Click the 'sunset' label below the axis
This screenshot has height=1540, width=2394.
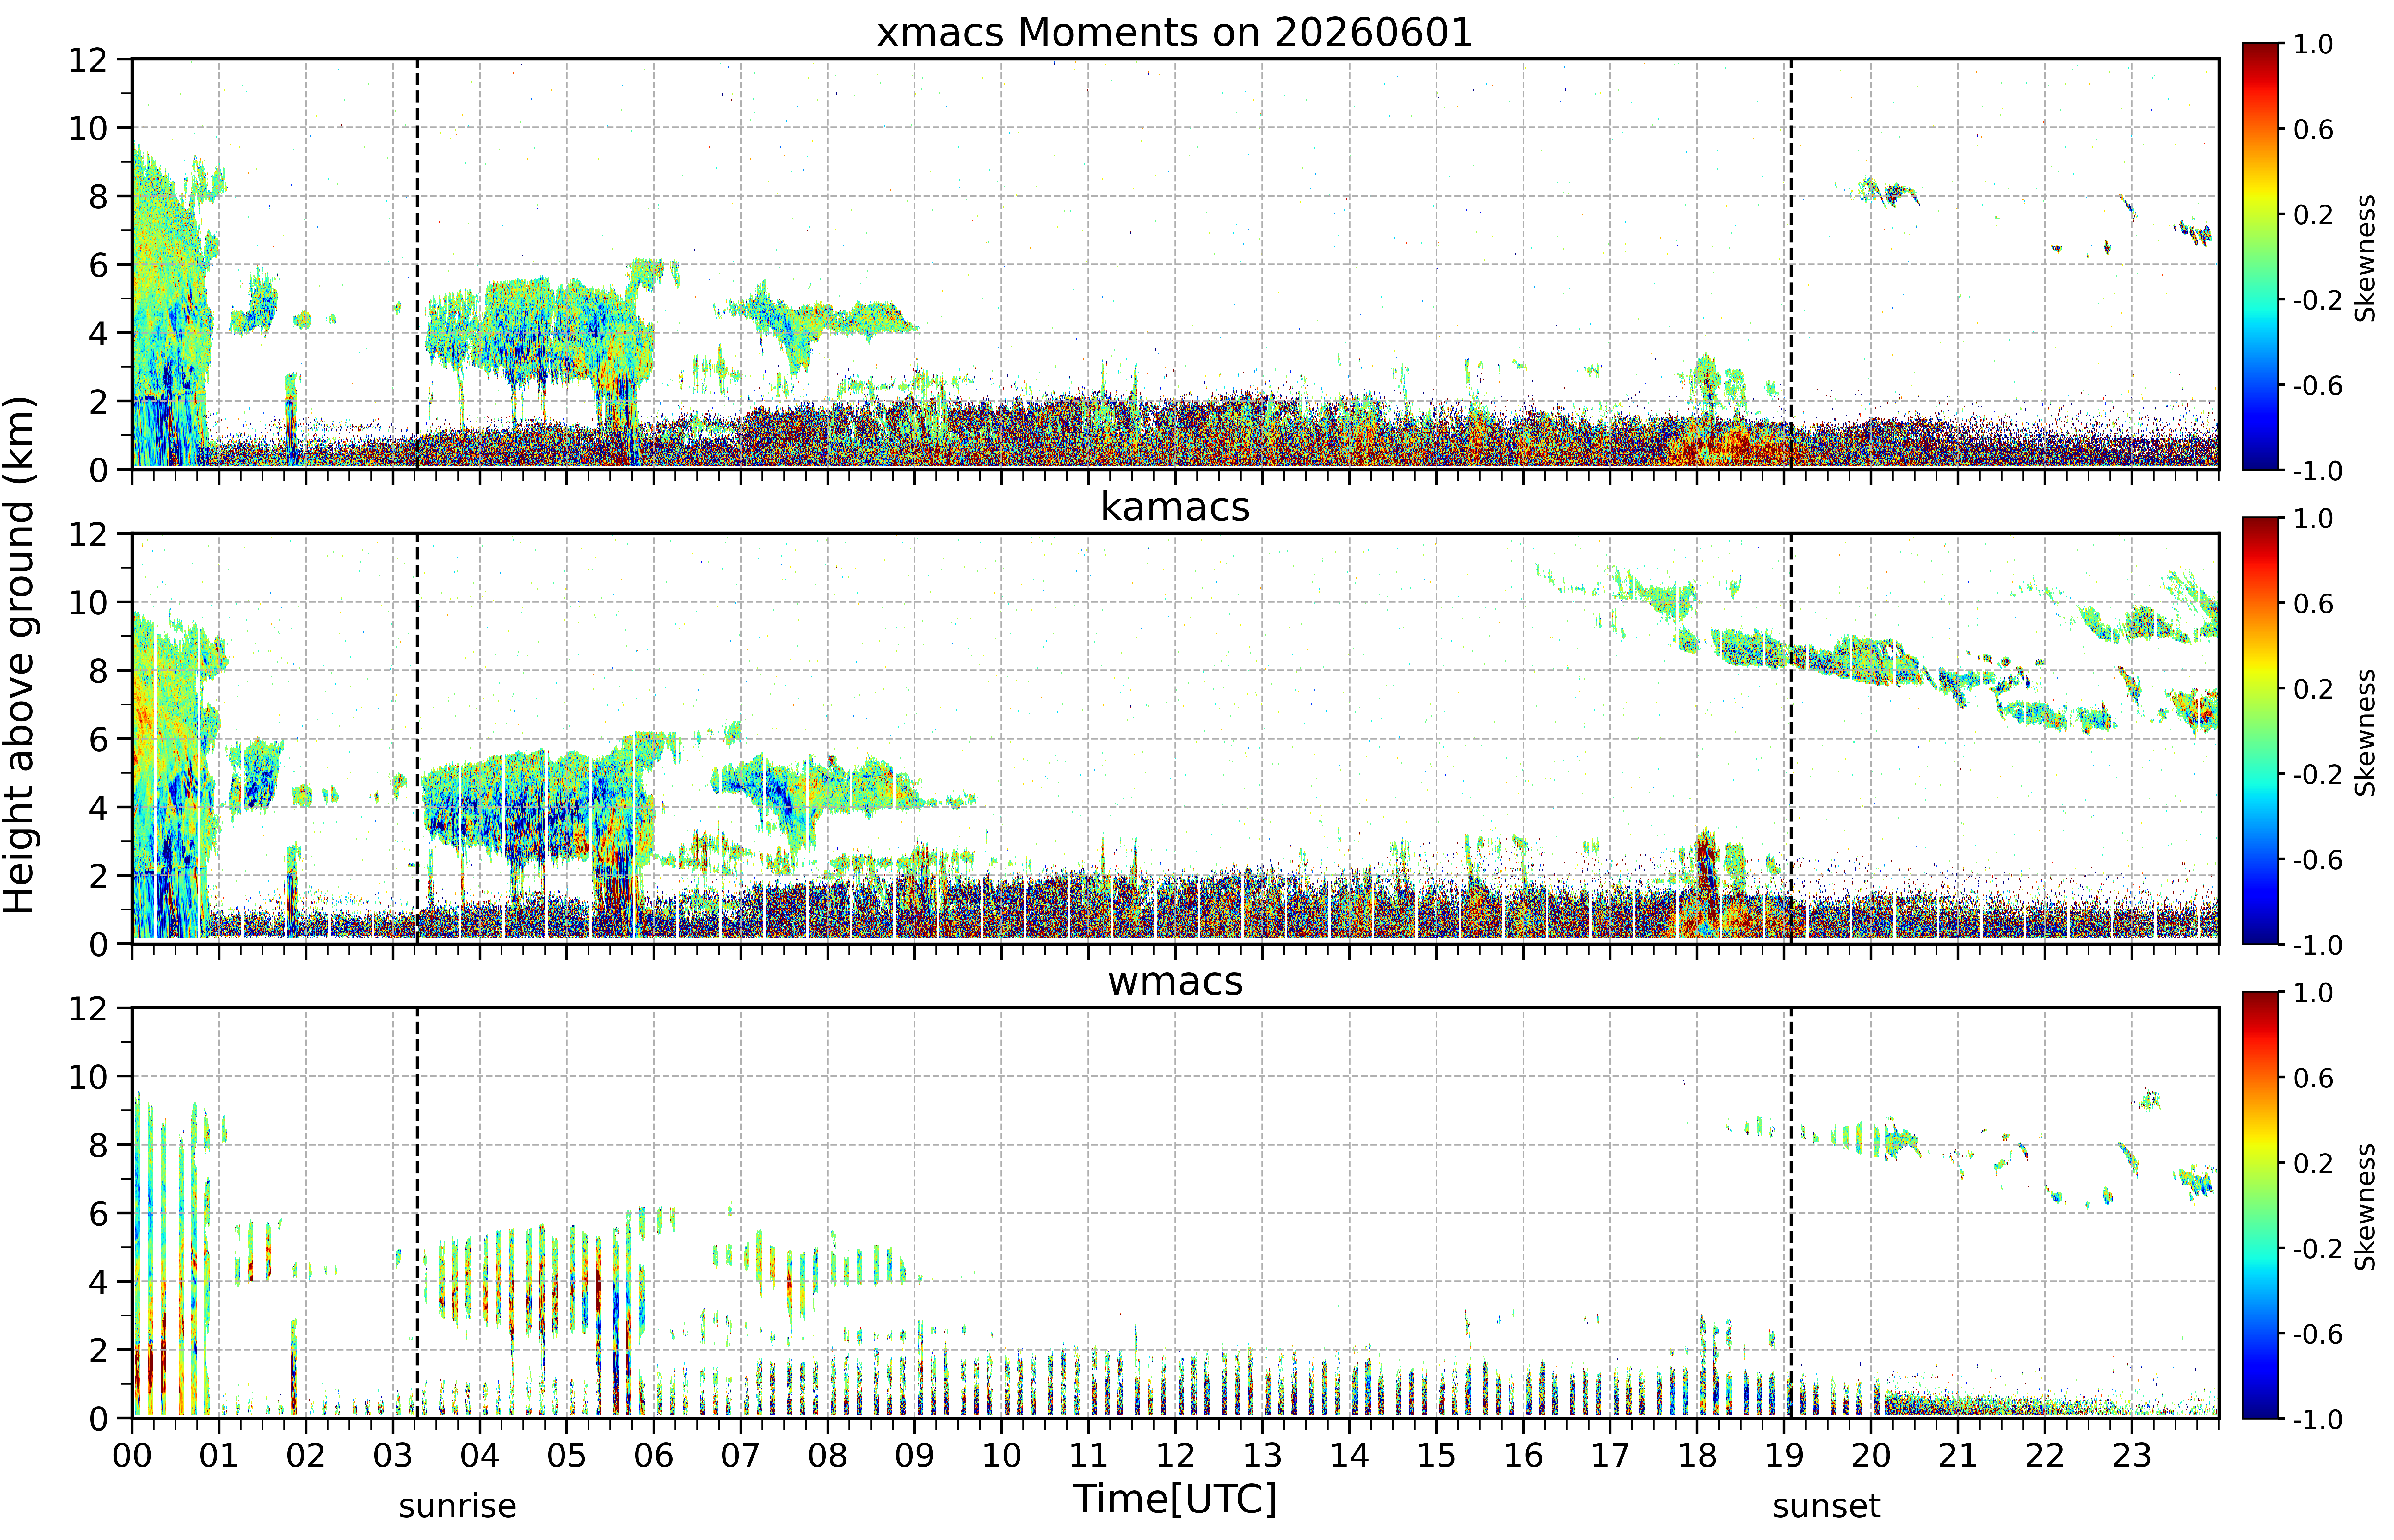[1827, 1506]
